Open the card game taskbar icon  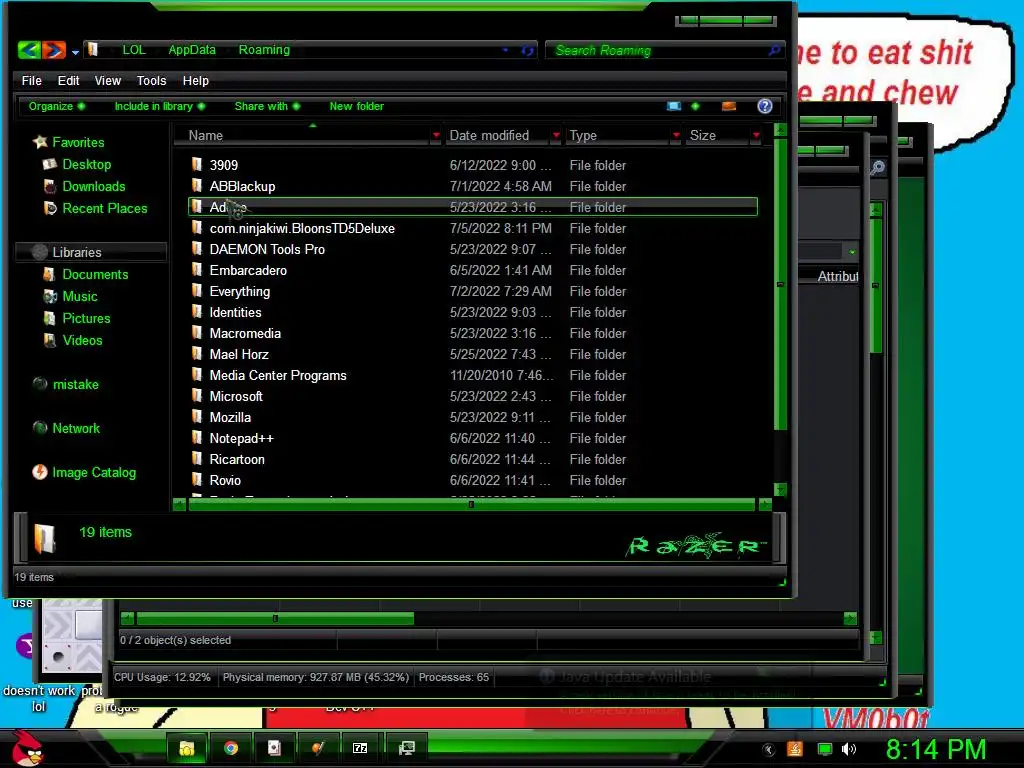pyautogui.click(x=274, y=748)
